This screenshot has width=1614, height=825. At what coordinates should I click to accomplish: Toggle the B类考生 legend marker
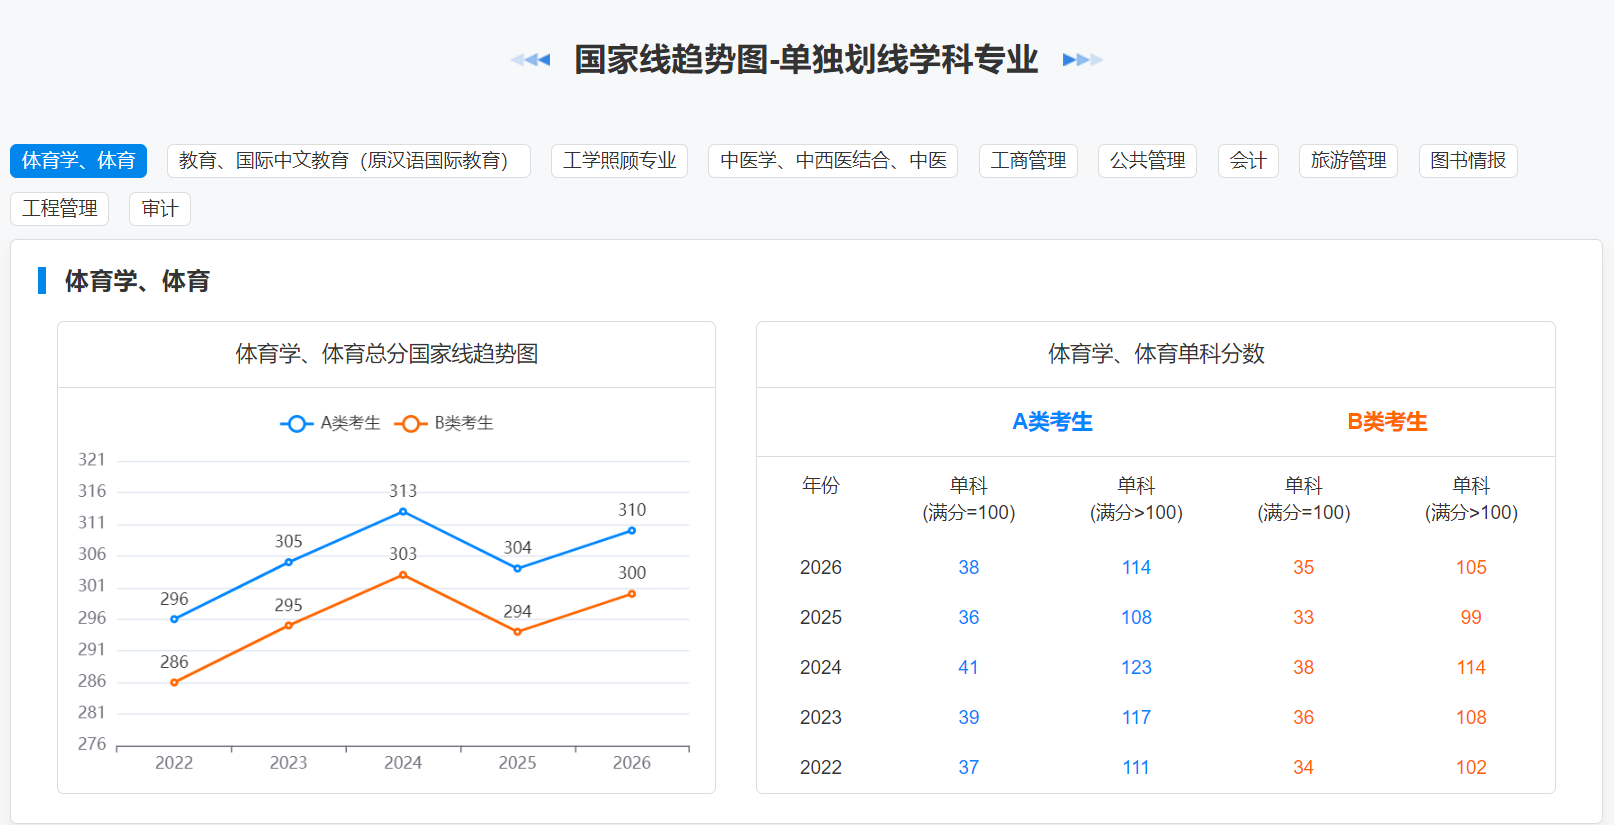tap(410, 424)
